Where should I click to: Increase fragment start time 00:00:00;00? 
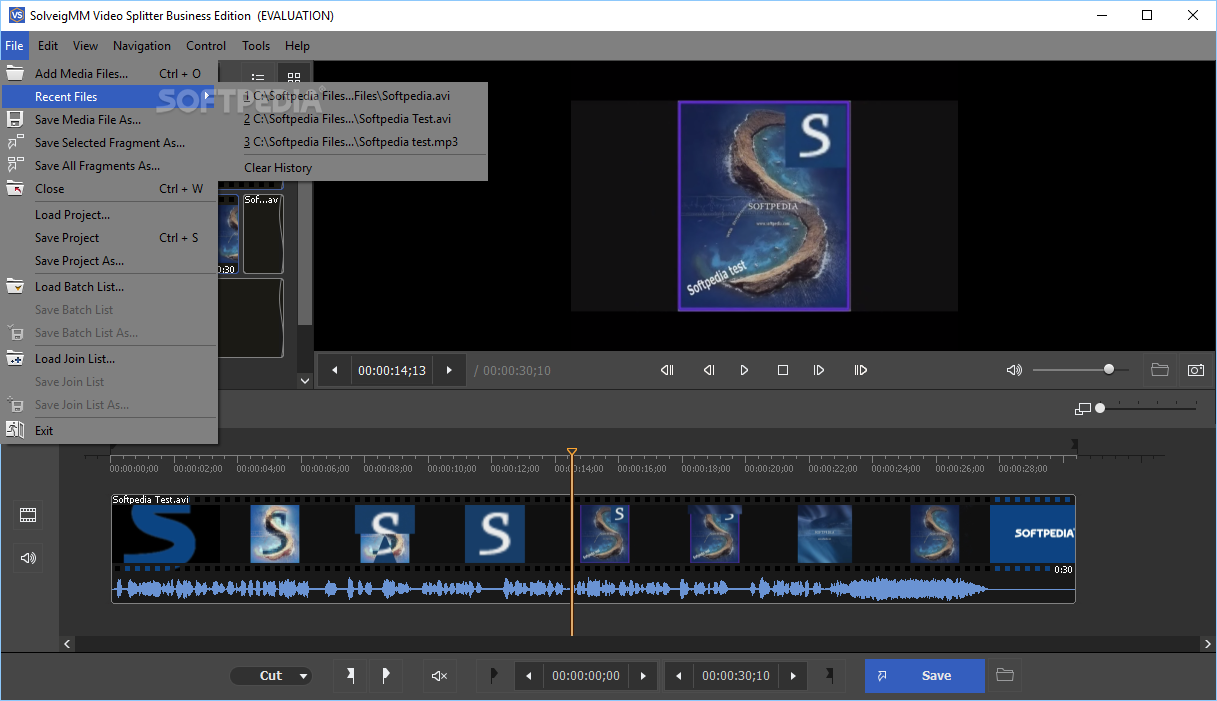pos(643,676)
